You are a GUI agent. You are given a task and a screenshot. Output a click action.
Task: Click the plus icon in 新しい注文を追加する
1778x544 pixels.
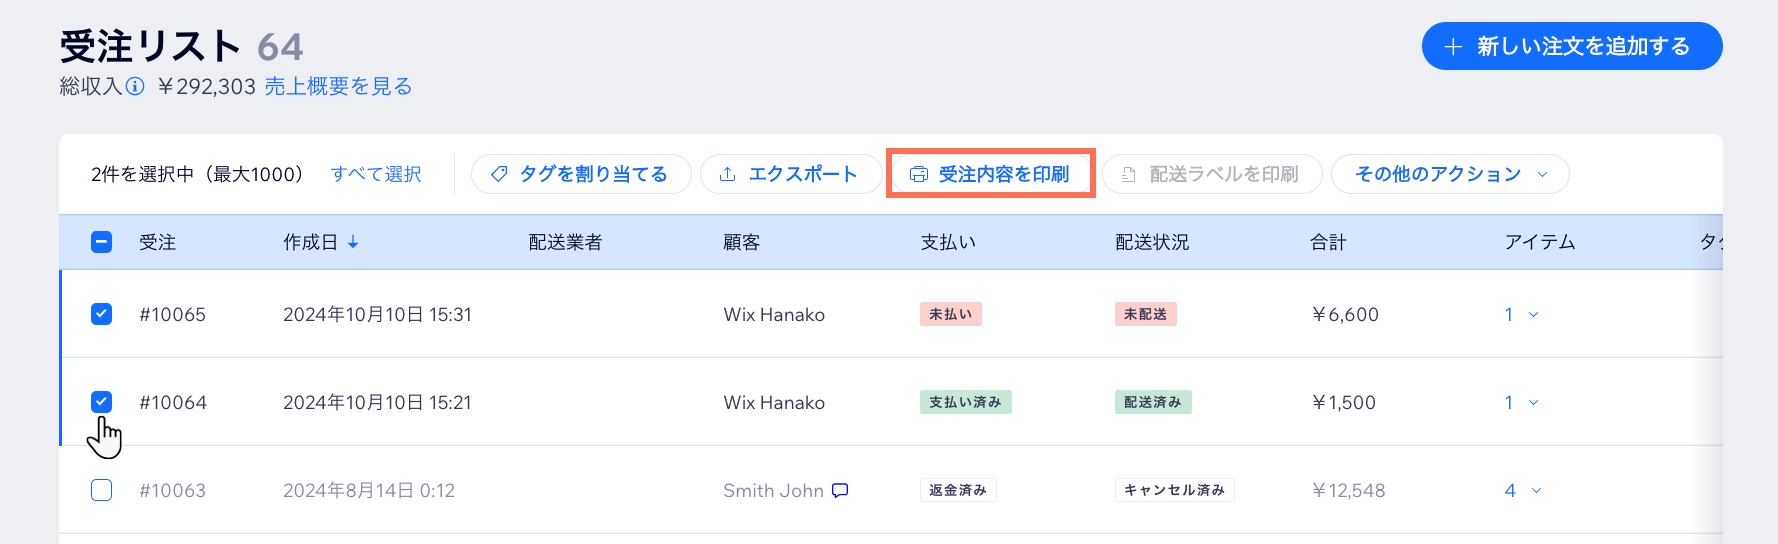coord(1454,47)
